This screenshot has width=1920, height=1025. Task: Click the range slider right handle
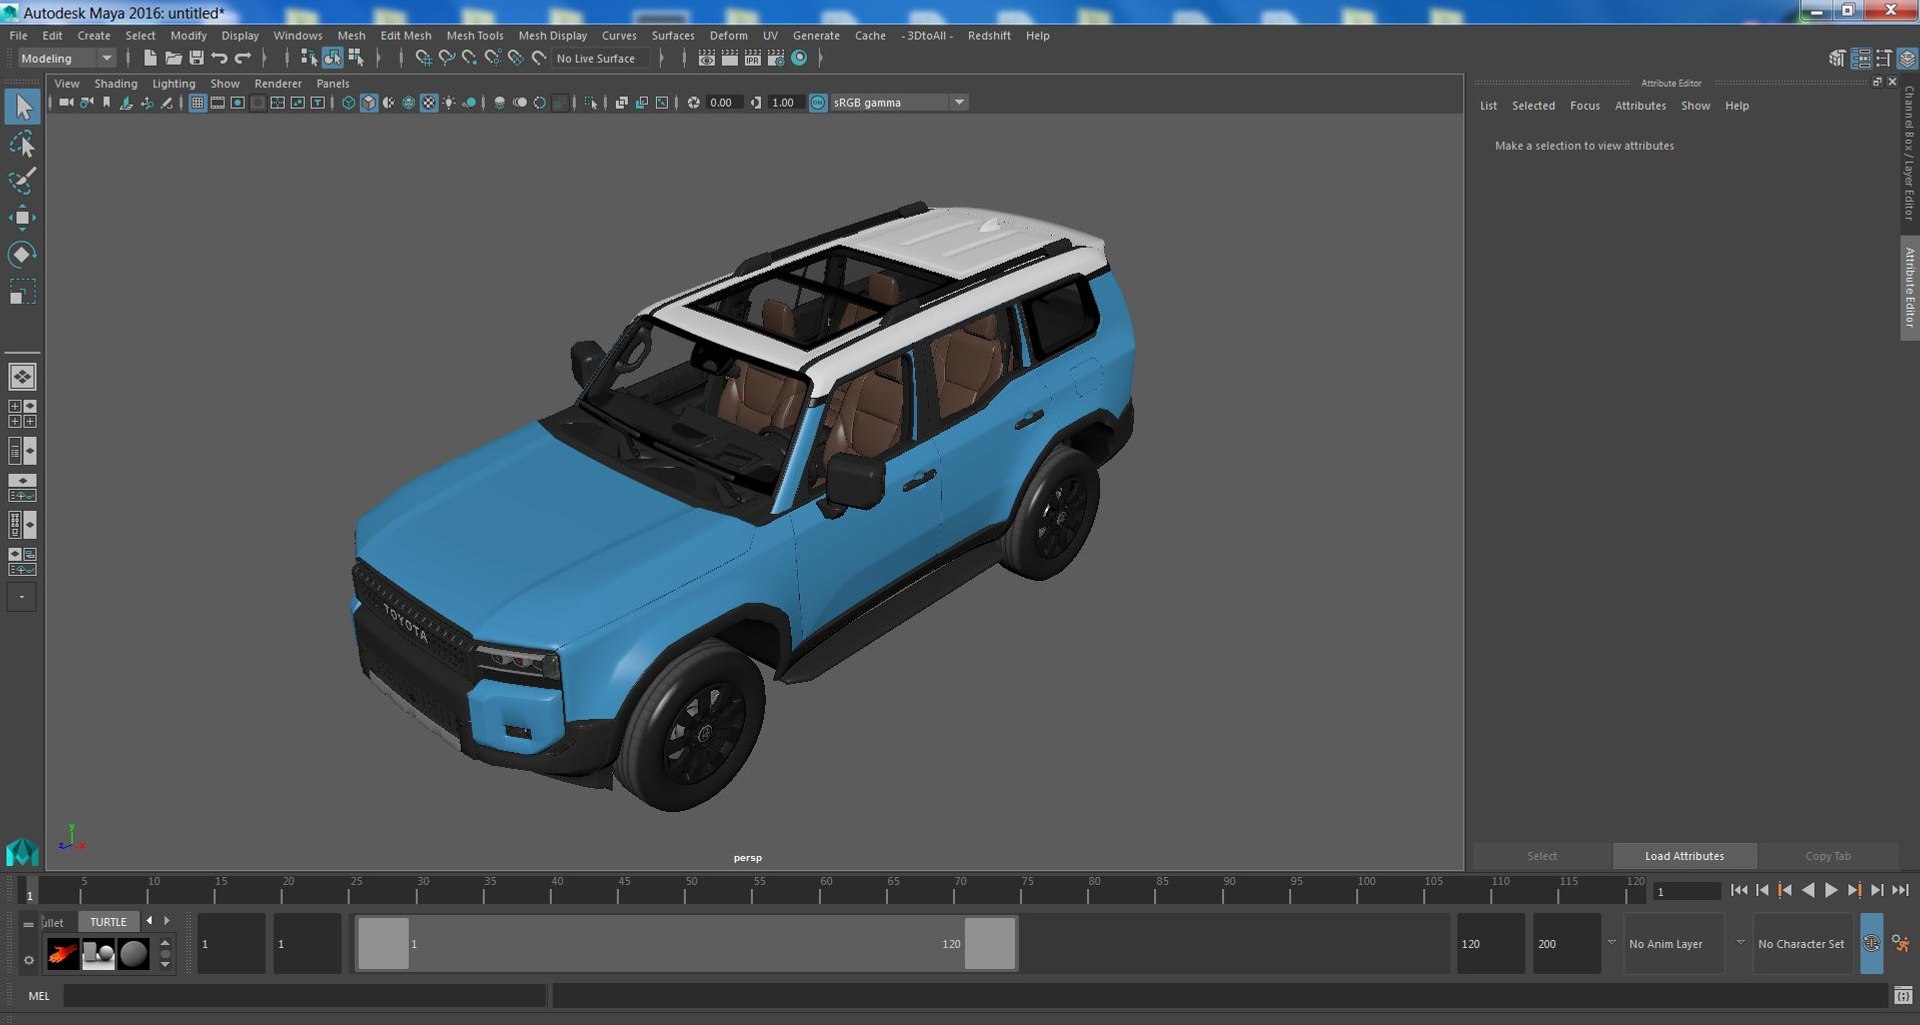pos(990,943)
